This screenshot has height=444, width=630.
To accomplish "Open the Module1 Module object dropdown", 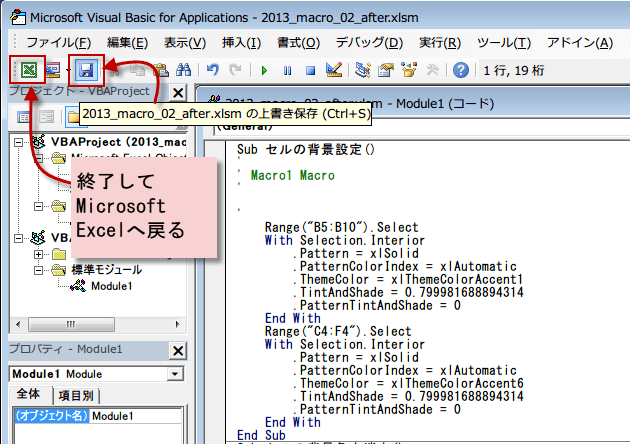I will (x=175, y=374).
